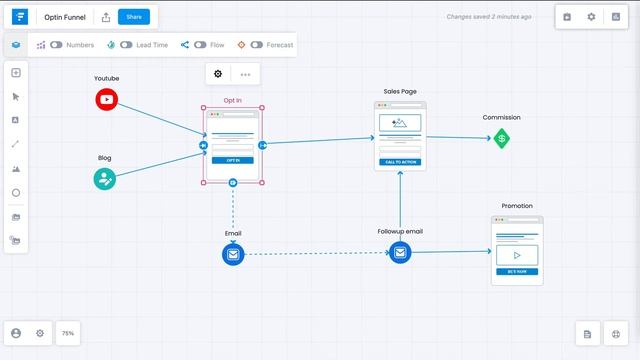Click the Flow share-nodes icon
This screenshot has height=360, width=640.
184,45
